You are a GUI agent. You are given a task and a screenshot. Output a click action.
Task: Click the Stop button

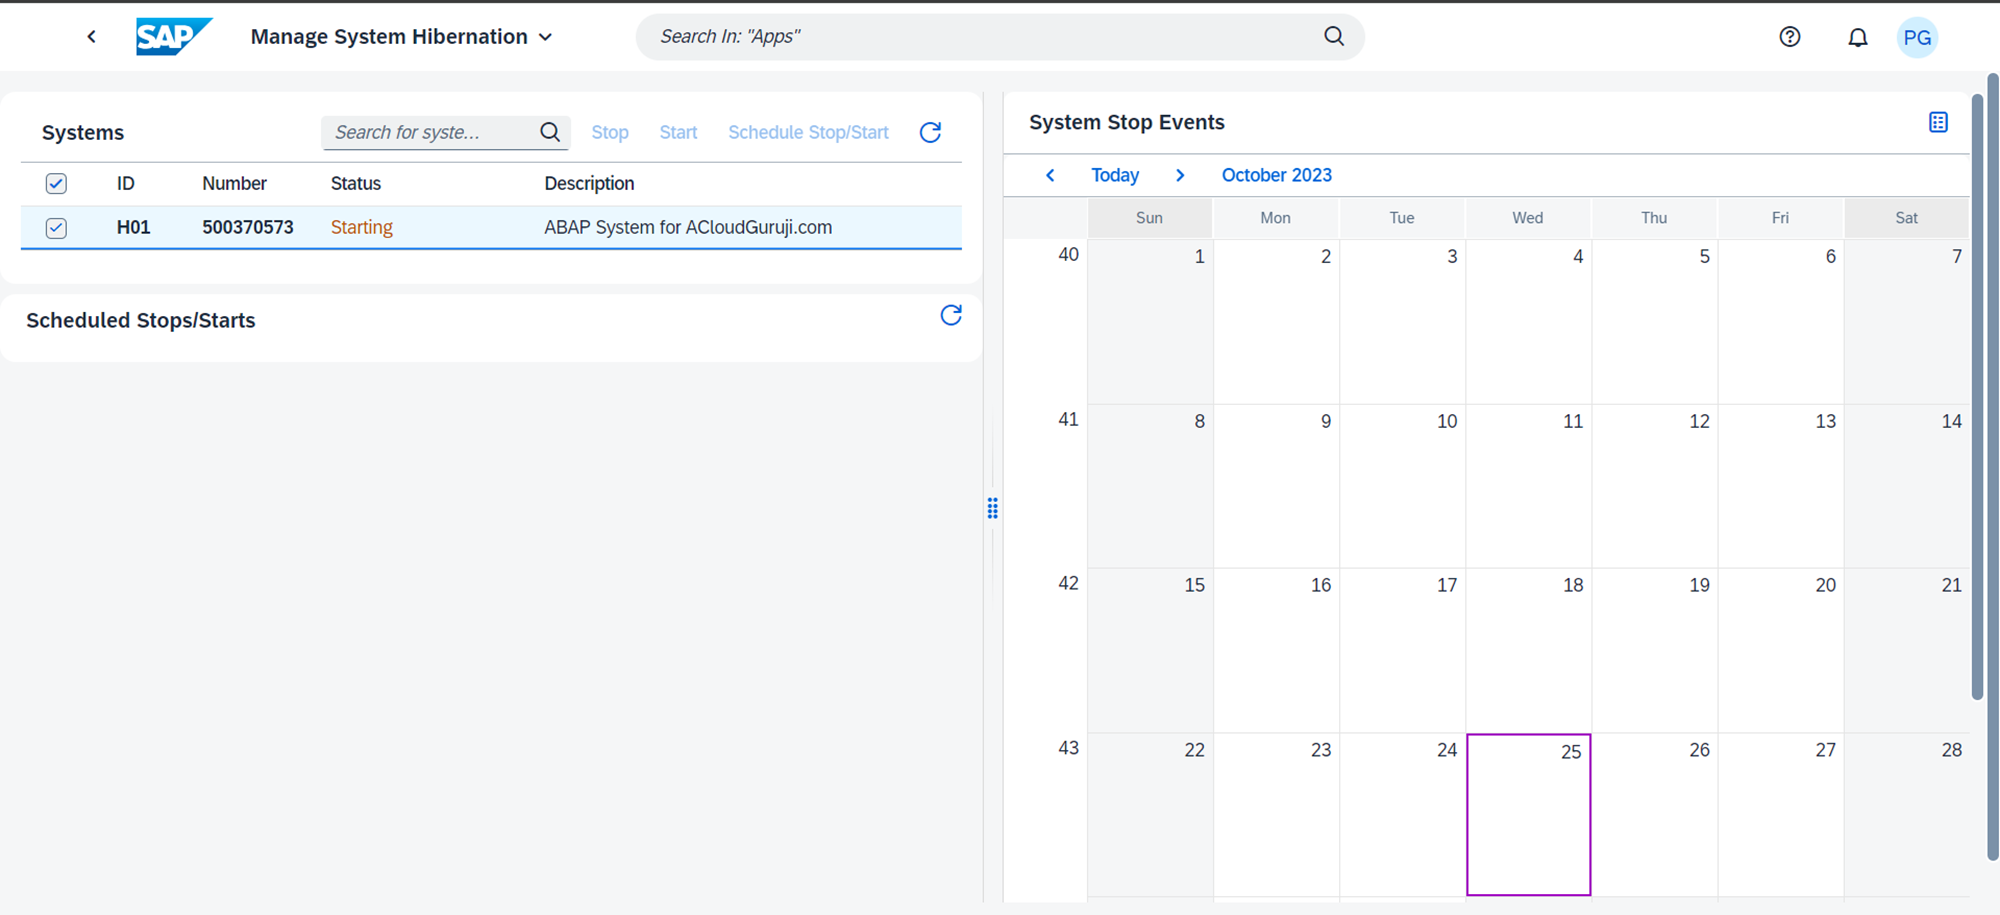(609, 132)
